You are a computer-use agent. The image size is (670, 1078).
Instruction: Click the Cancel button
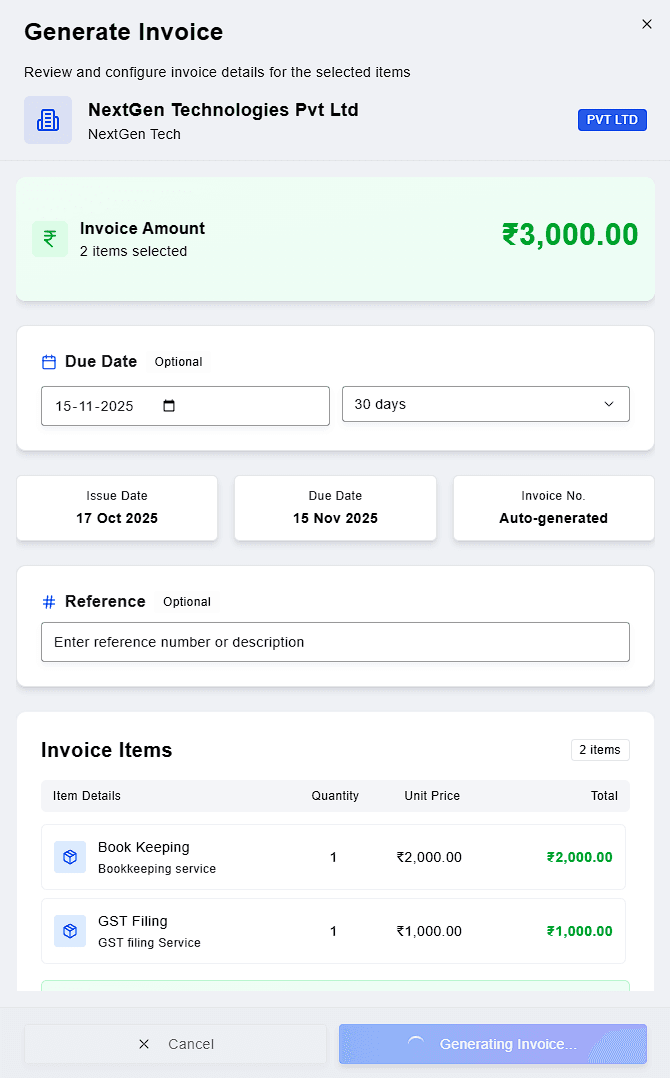coord(175,1043)
